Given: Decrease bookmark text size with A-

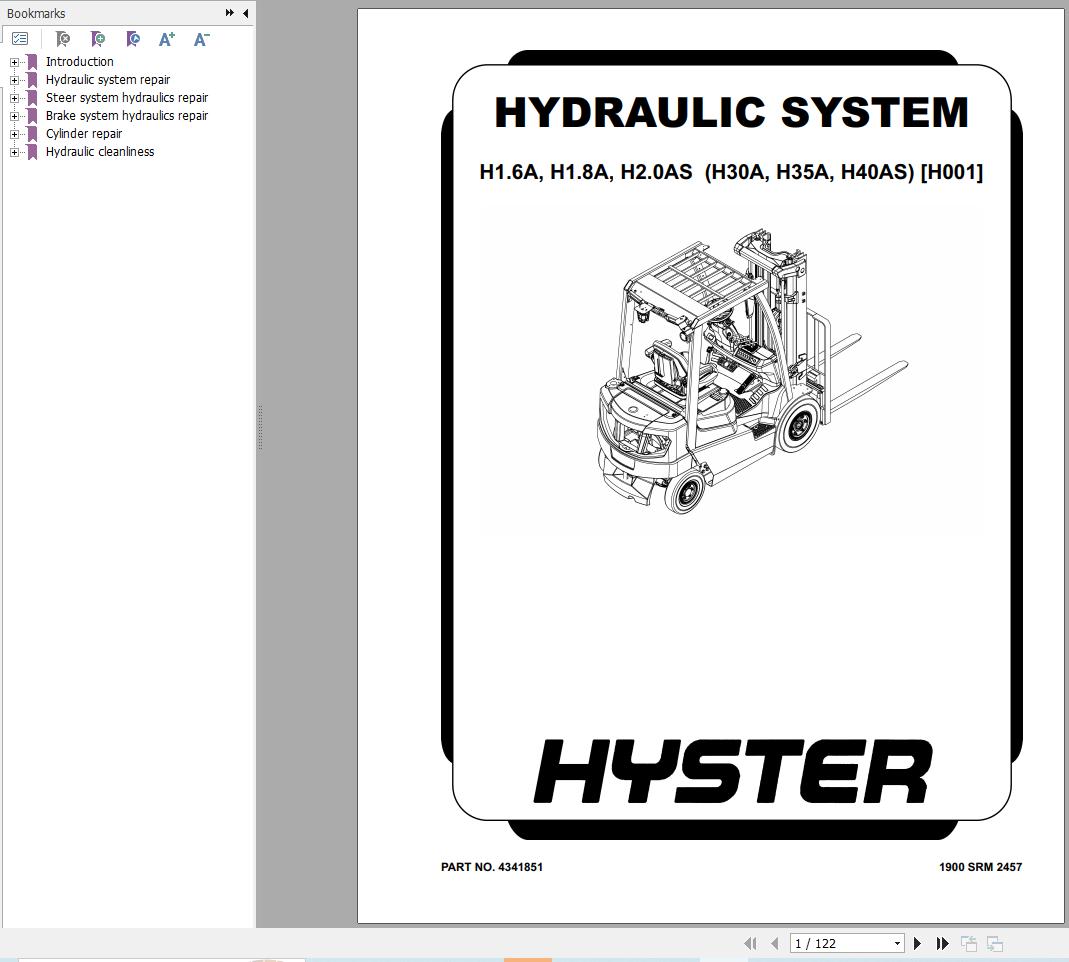Looking at the screenshot, I should (x=201, y=40).
